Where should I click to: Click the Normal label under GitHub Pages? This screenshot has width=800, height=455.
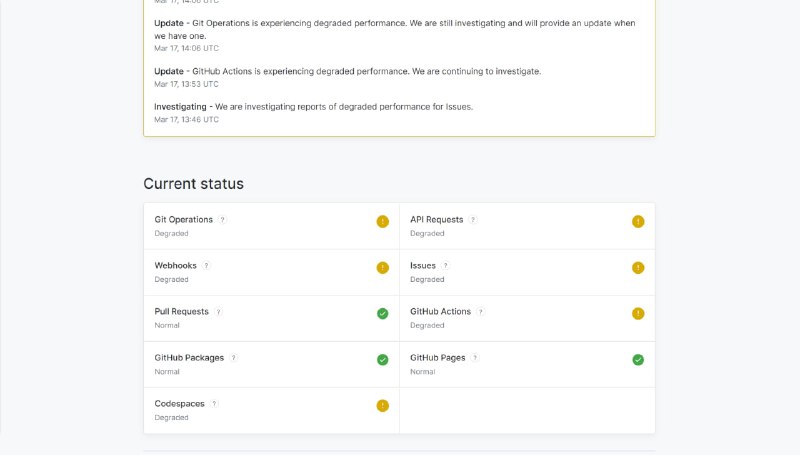[422, 372]
